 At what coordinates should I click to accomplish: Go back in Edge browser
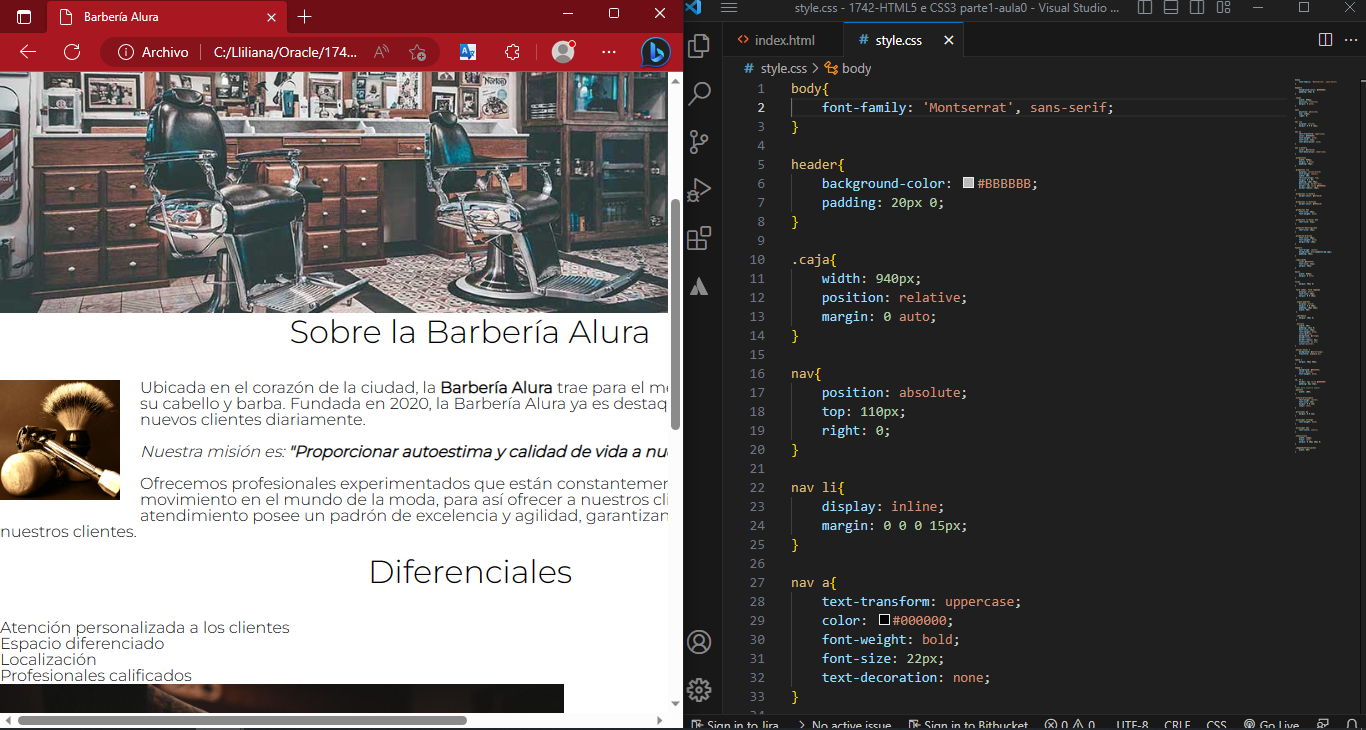coord(27,52)
